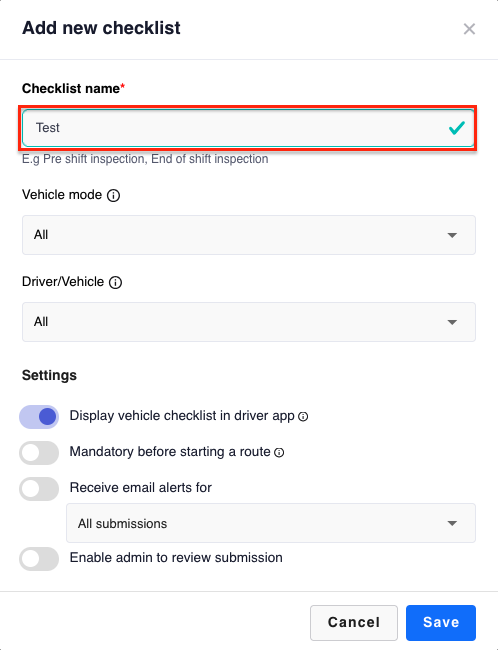This screenshot has height=650, width=498.
Task: Enable admin to review submission switch
Action: click(39, 558)
